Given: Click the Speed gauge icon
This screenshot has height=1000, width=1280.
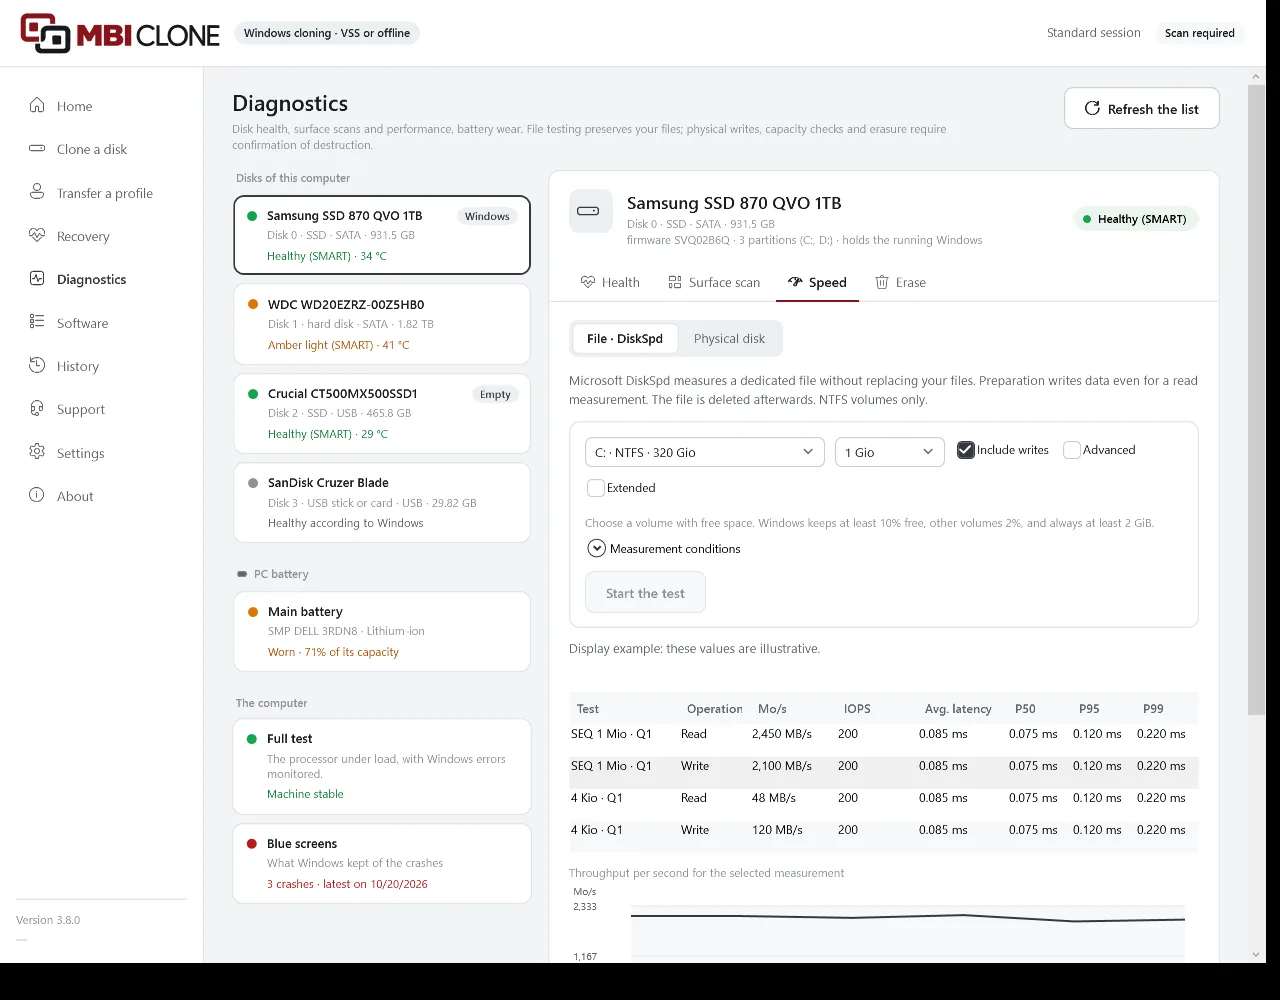Looking at the screenshot, I should (x=795, y=282).
